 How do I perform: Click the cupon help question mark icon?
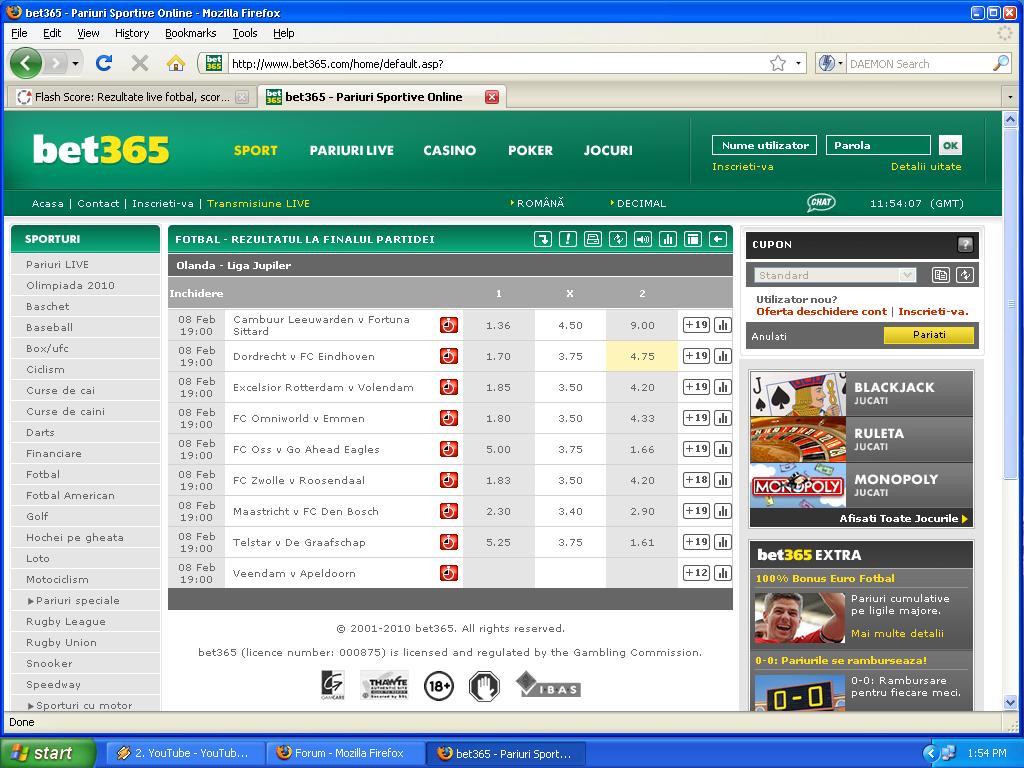(965, 244)
